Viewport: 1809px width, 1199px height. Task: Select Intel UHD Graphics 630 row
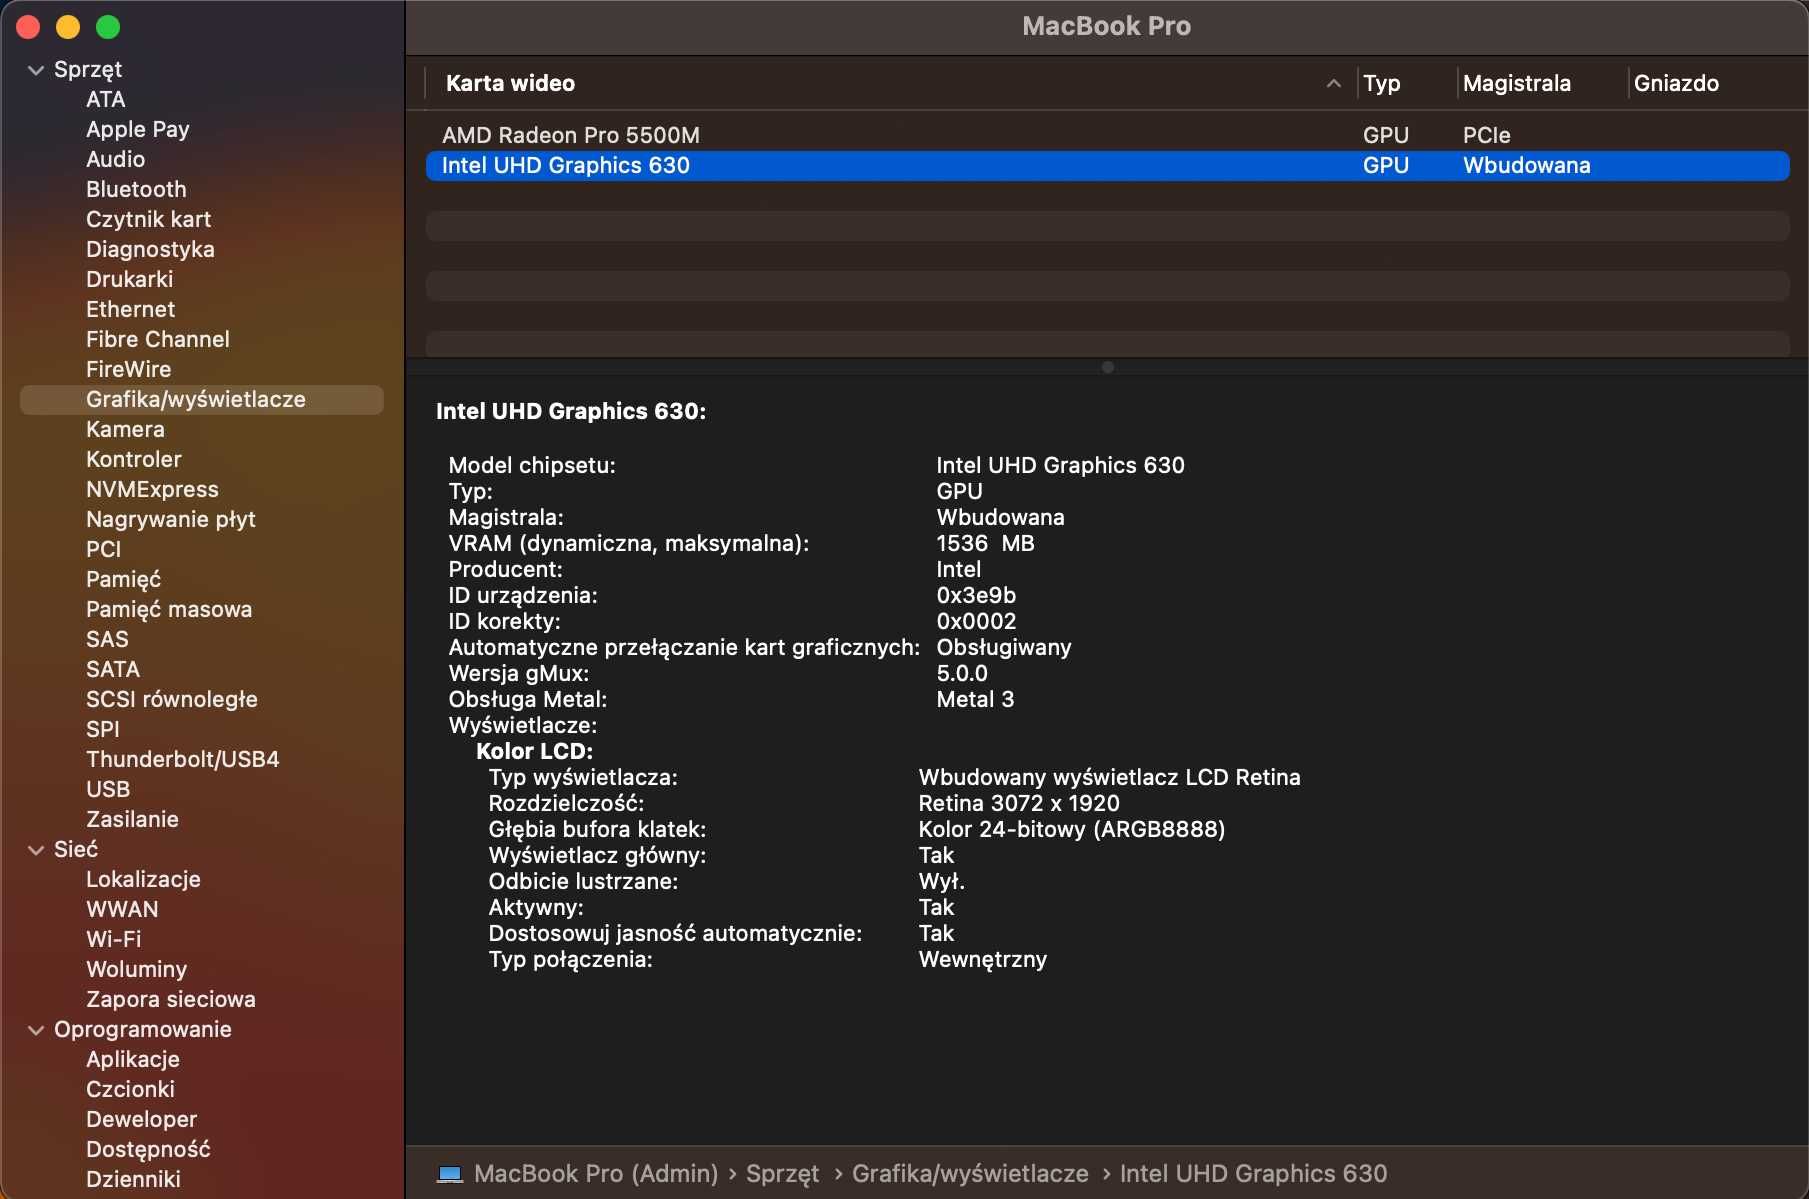point(1107,166)
